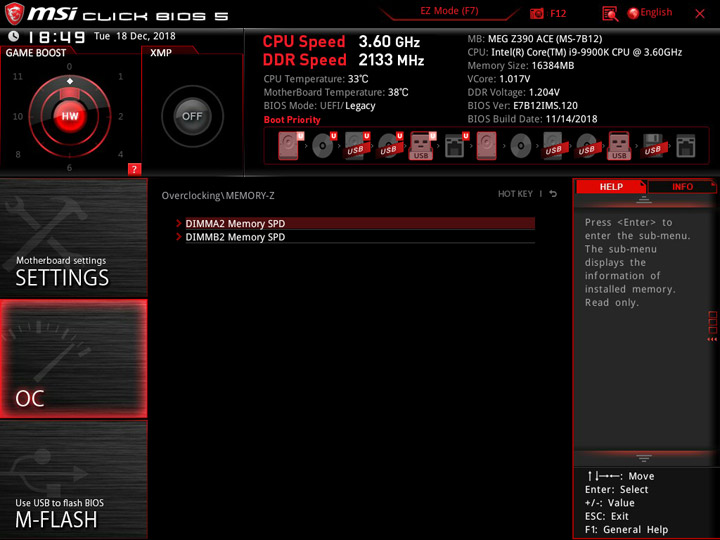Select the UEFI CD/DVD boot device icon

click(324, 146)
